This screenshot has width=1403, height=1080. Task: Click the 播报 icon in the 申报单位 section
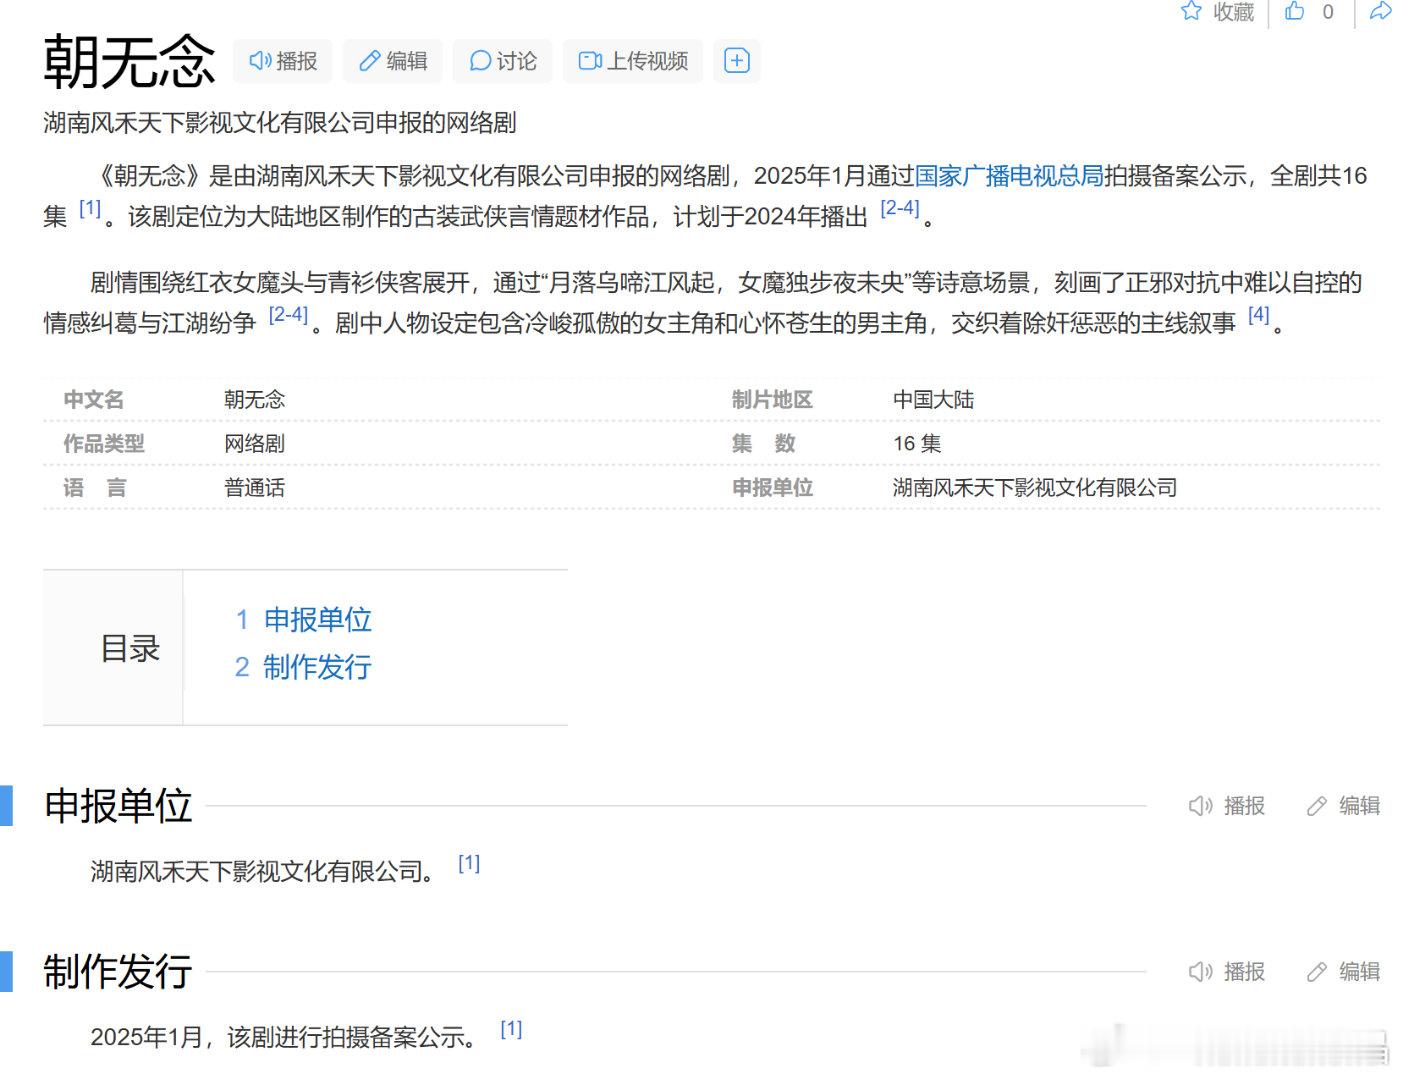tap(1199, 806)
